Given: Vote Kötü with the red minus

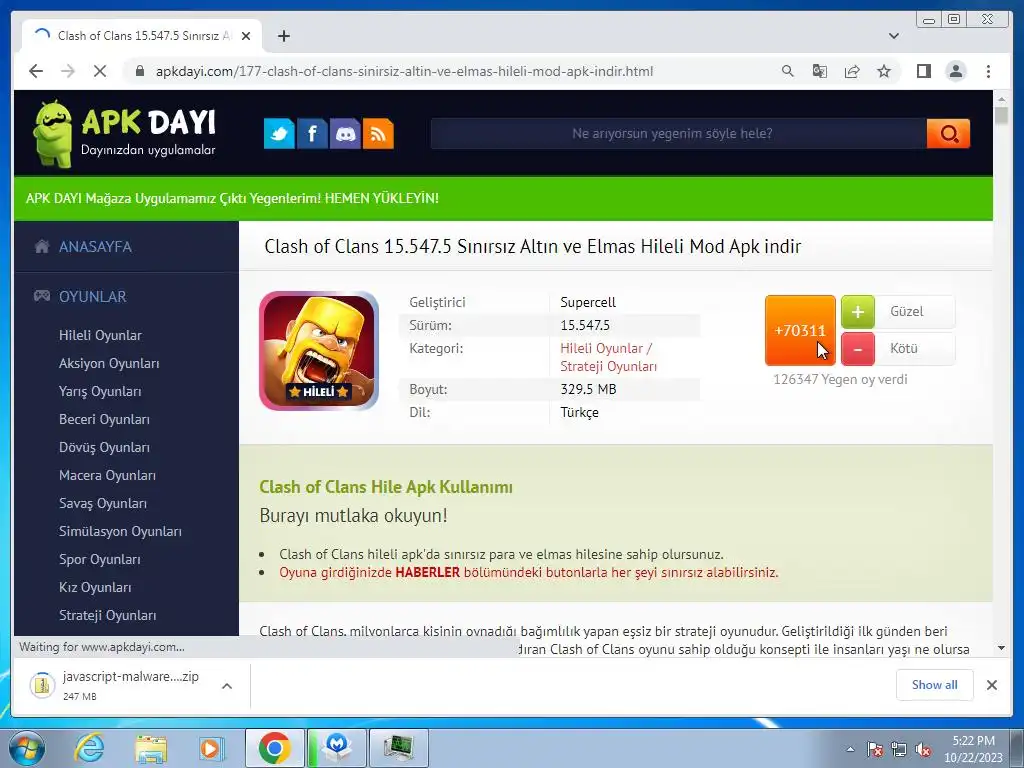Looking at the screenshot, I should (857, 349).
